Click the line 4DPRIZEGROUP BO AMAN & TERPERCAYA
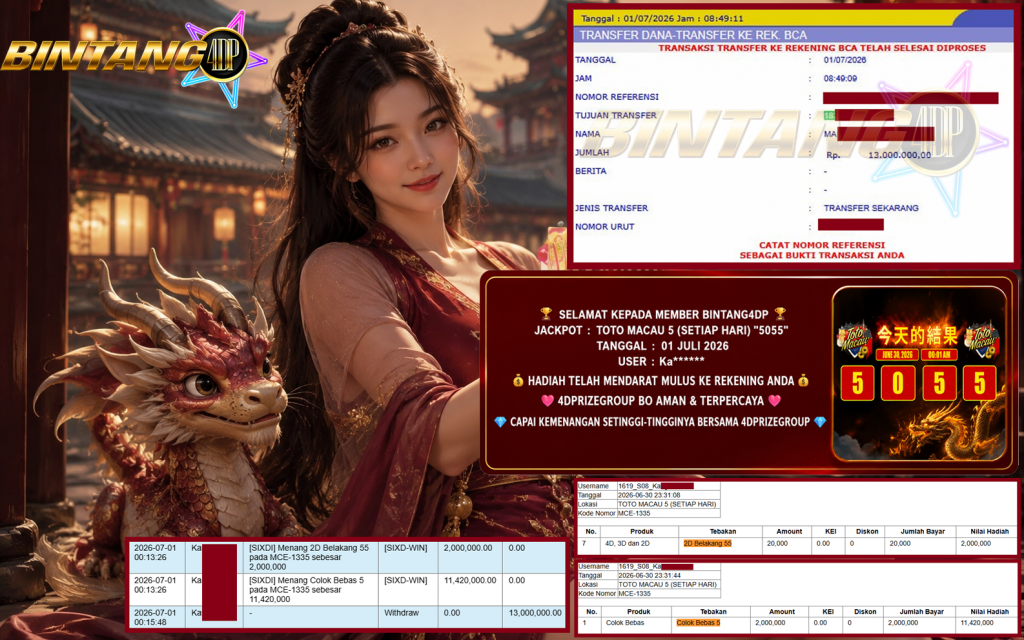This screenshot has width=1024, height=640. tap(661, 401)
